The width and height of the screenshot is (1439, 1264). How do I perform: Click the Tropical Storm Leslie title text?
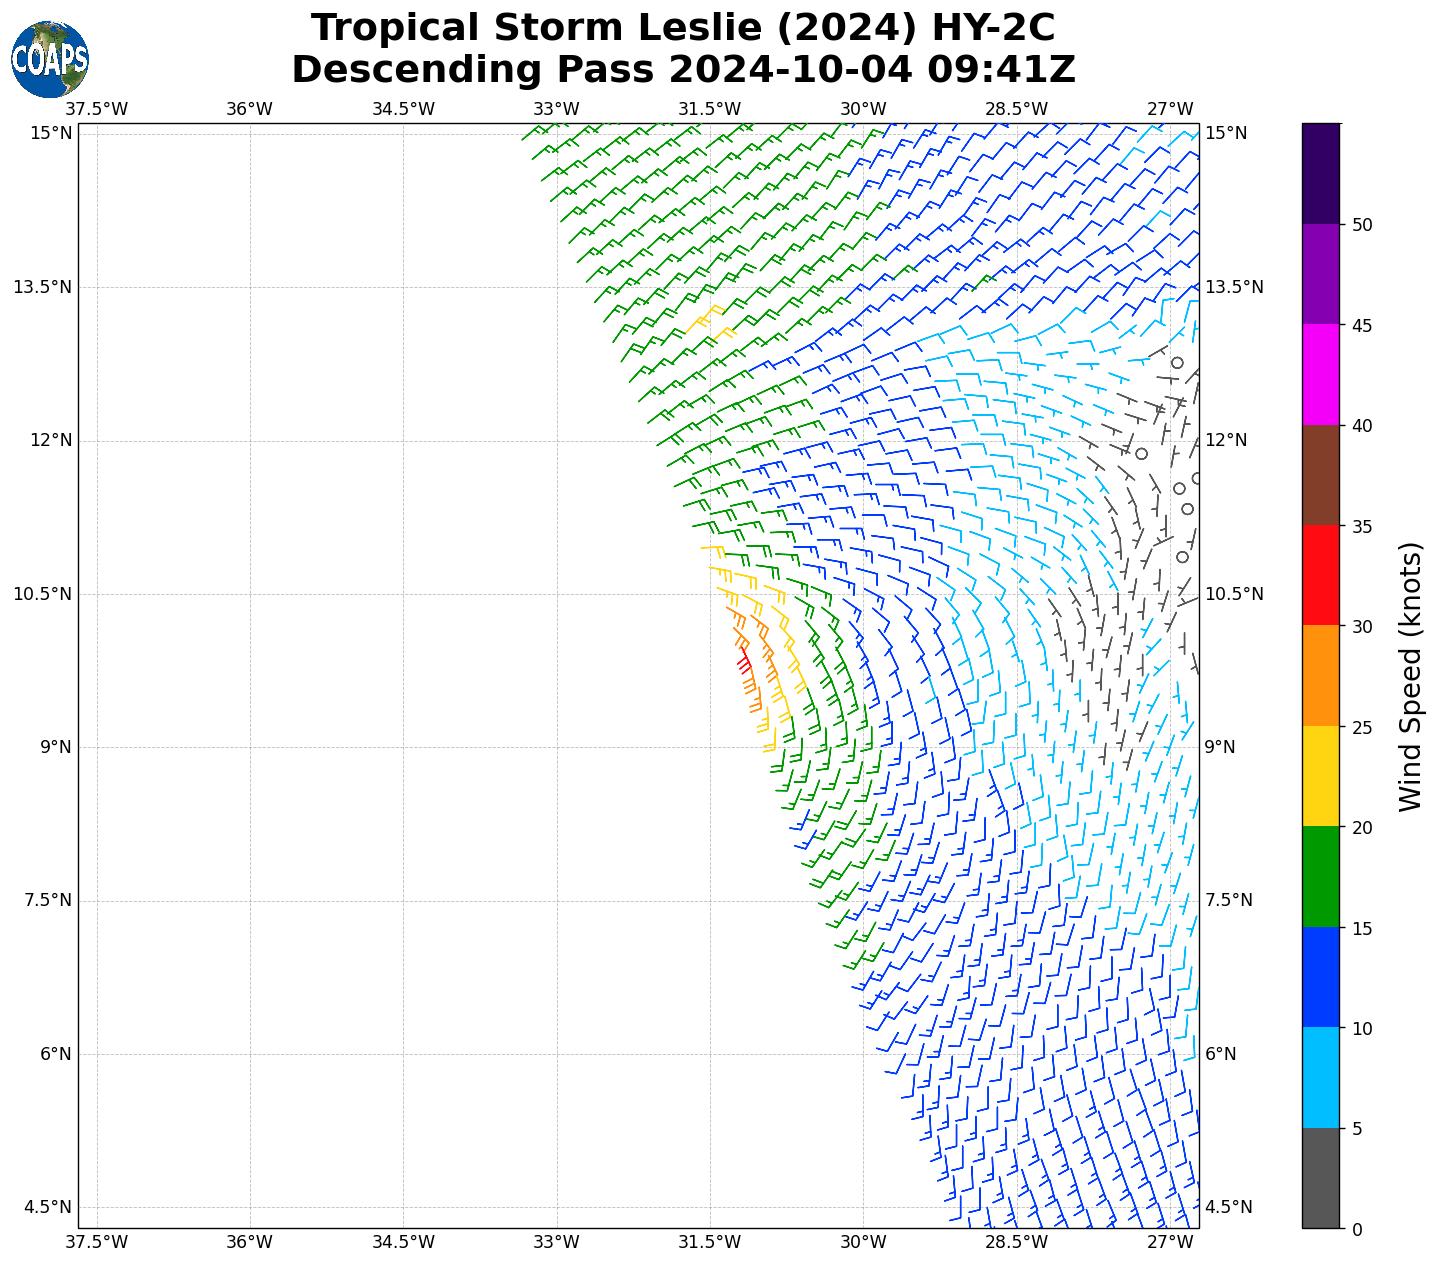click(x=683, y=28)
